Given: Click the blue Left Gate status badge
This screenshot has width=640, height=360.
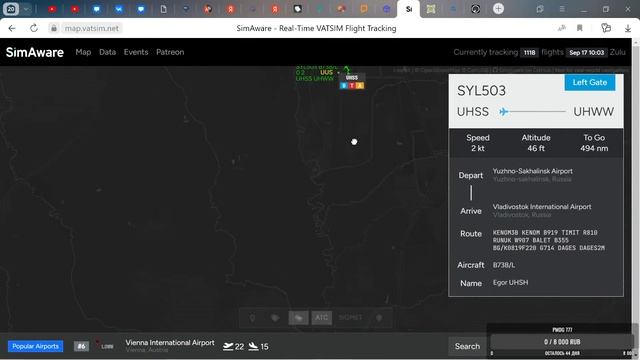Looking at the screenshot, I should [x=590, y=82].
